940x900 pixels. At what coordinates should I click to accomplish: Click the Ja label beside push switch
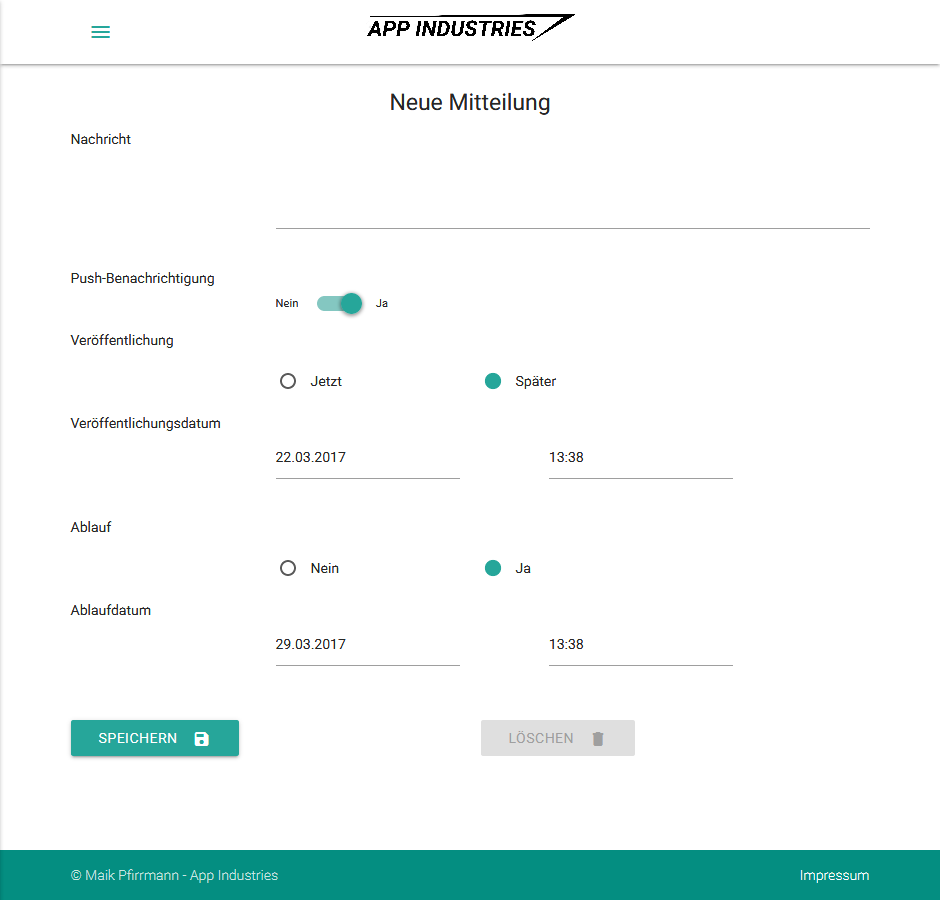coord(382,303)
